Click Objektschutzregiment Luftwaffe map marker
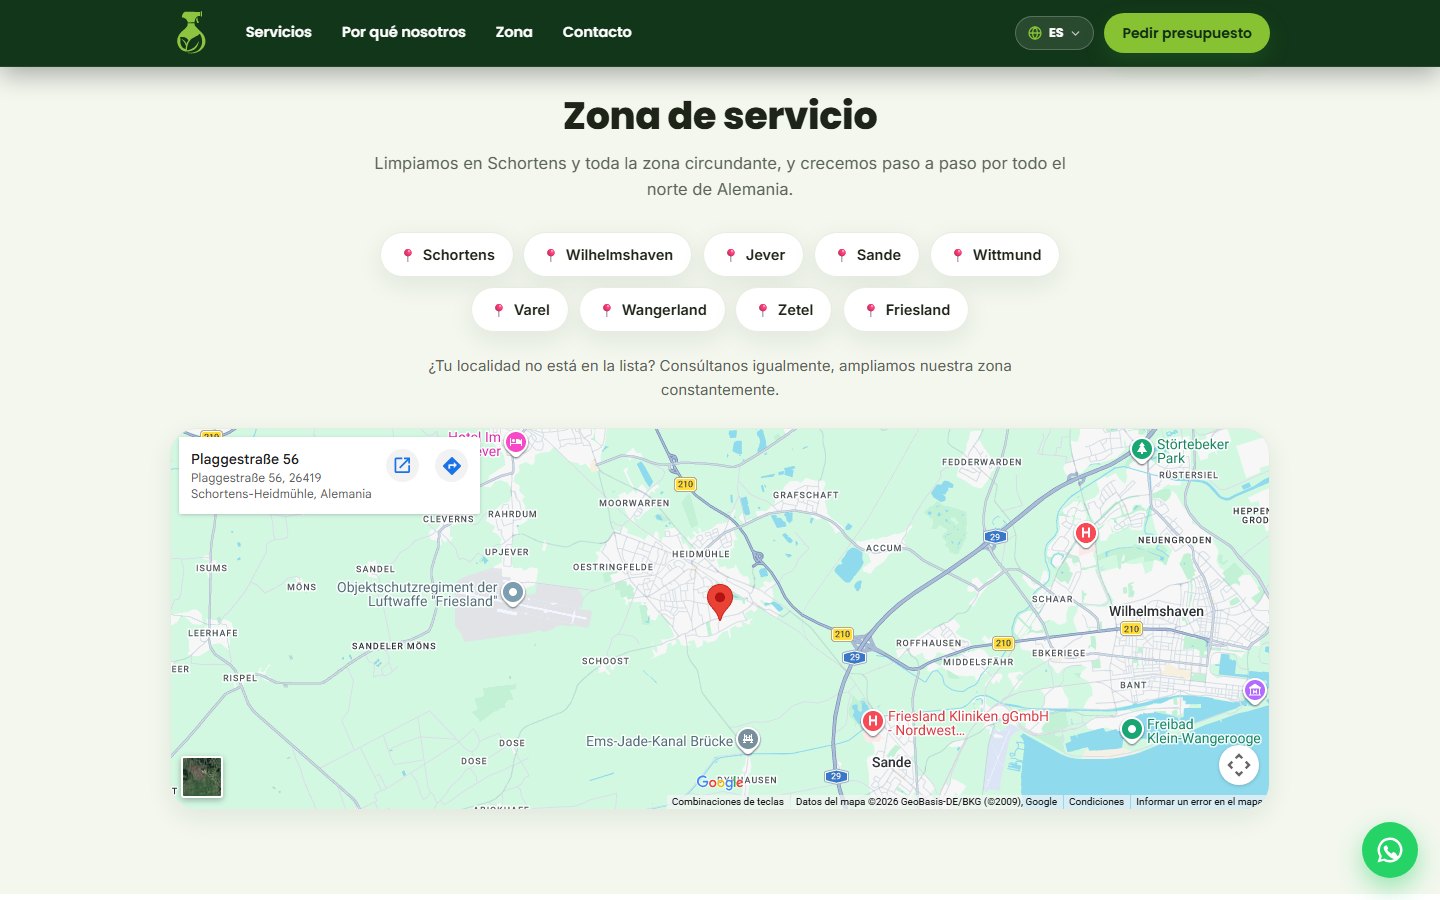 pos(513,593)
